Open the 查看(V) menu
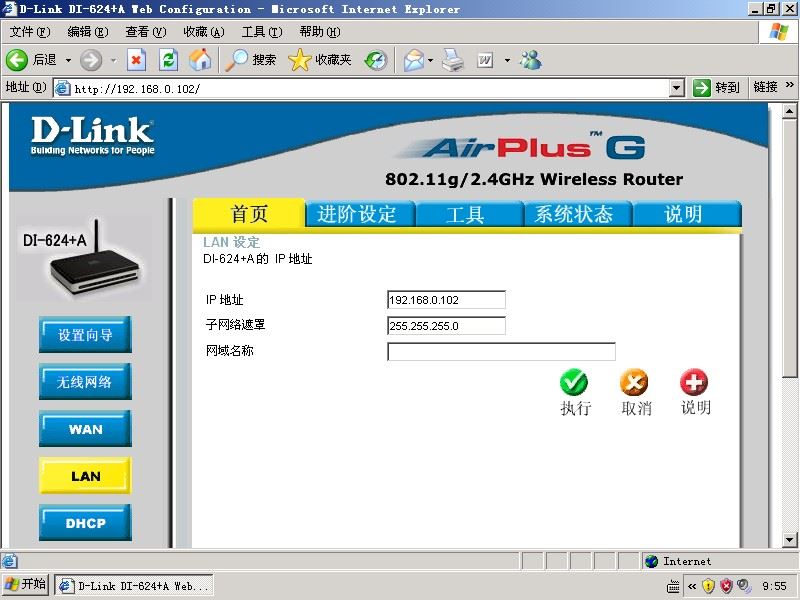This screenshot has width=800, height=600. click(x=146, y=32)
